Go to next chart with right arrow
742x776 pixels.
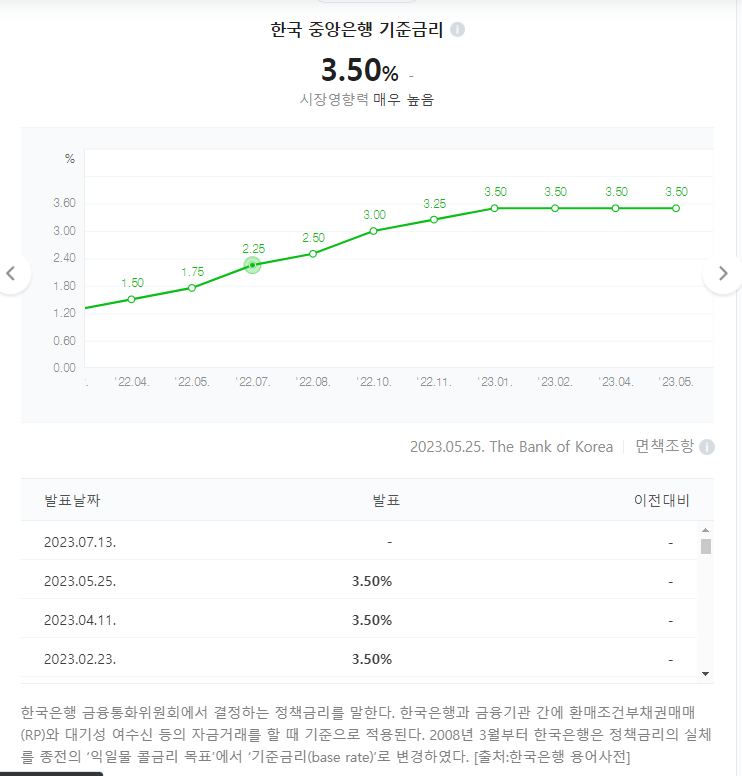(x=722, y=273)
